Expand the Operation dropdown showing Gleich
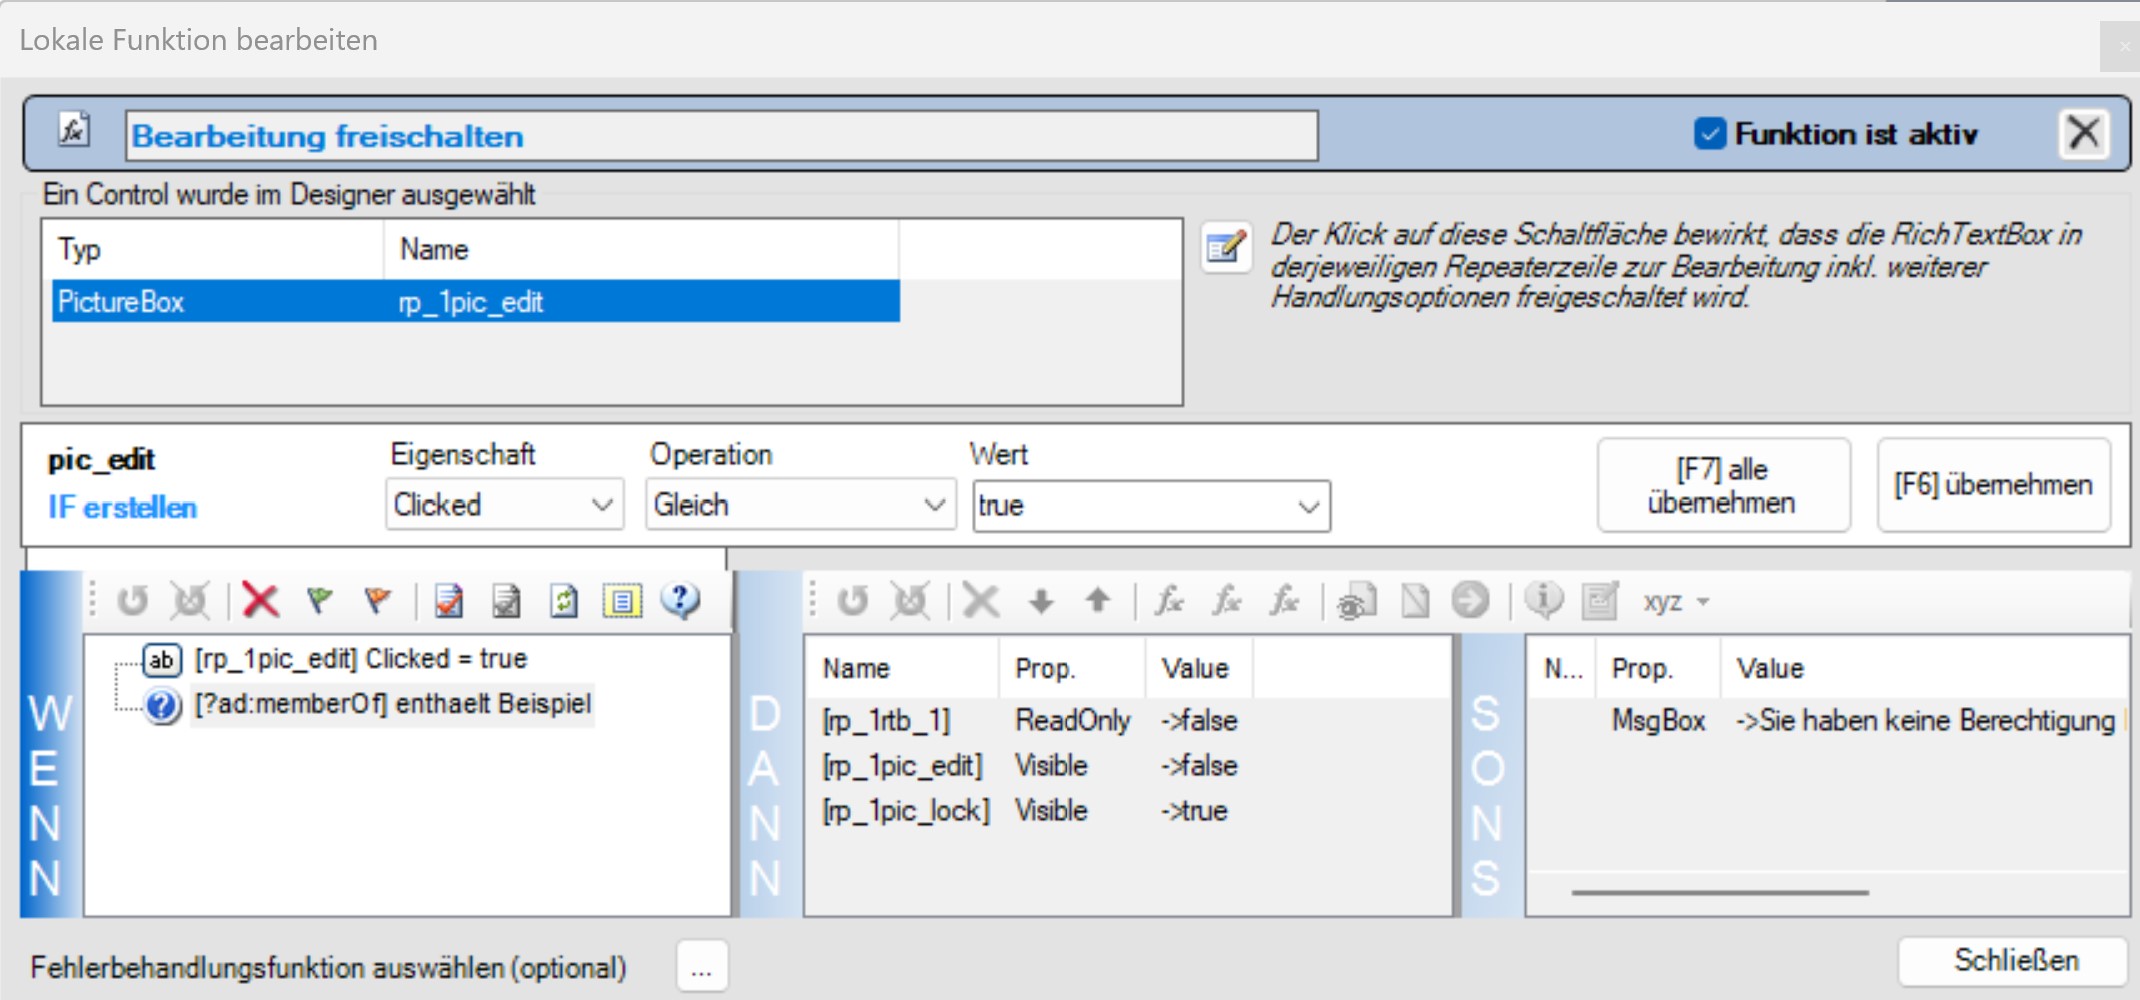 tap(800, 505)
